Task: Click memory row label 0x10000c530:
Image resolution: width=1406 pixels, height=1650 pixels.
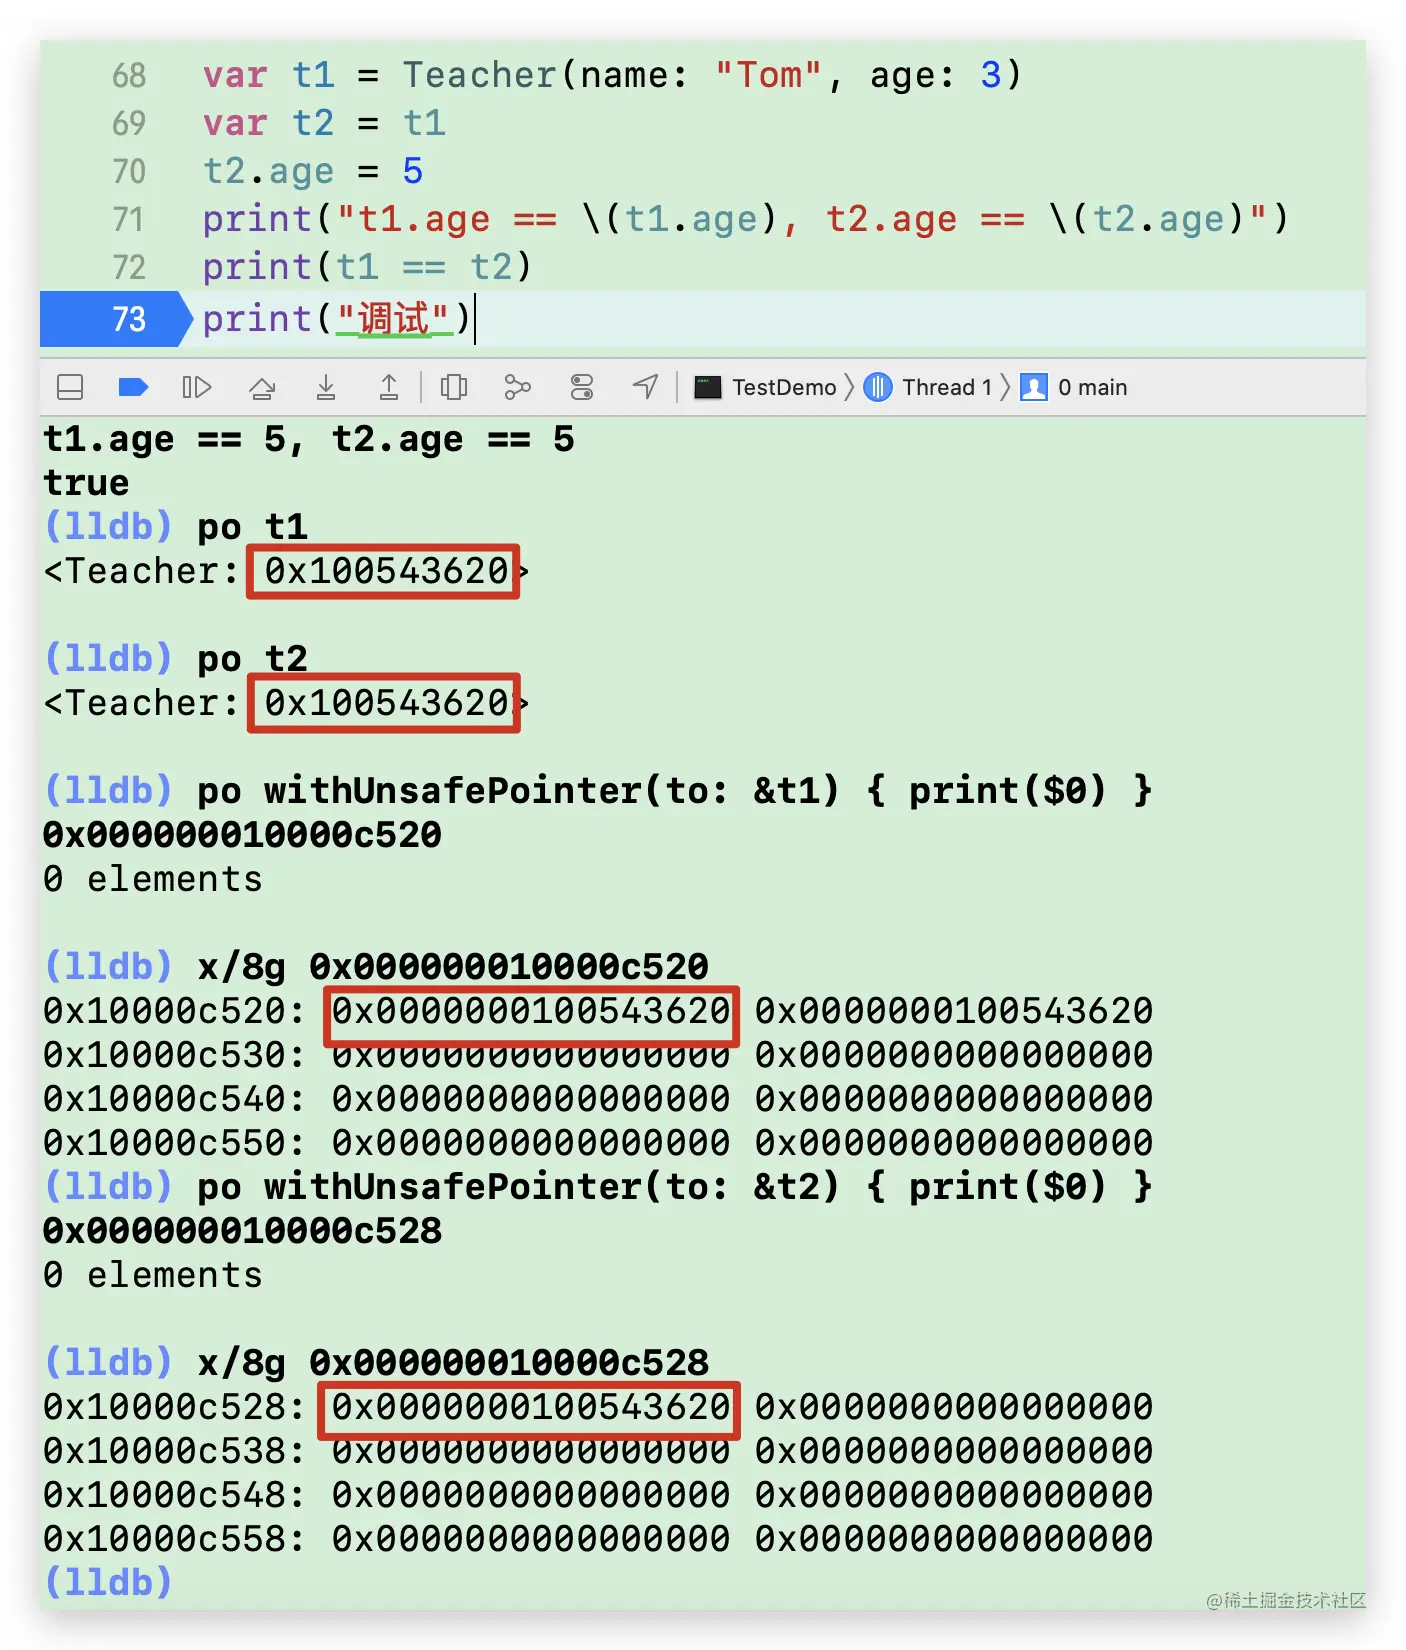Action: 174,1055
